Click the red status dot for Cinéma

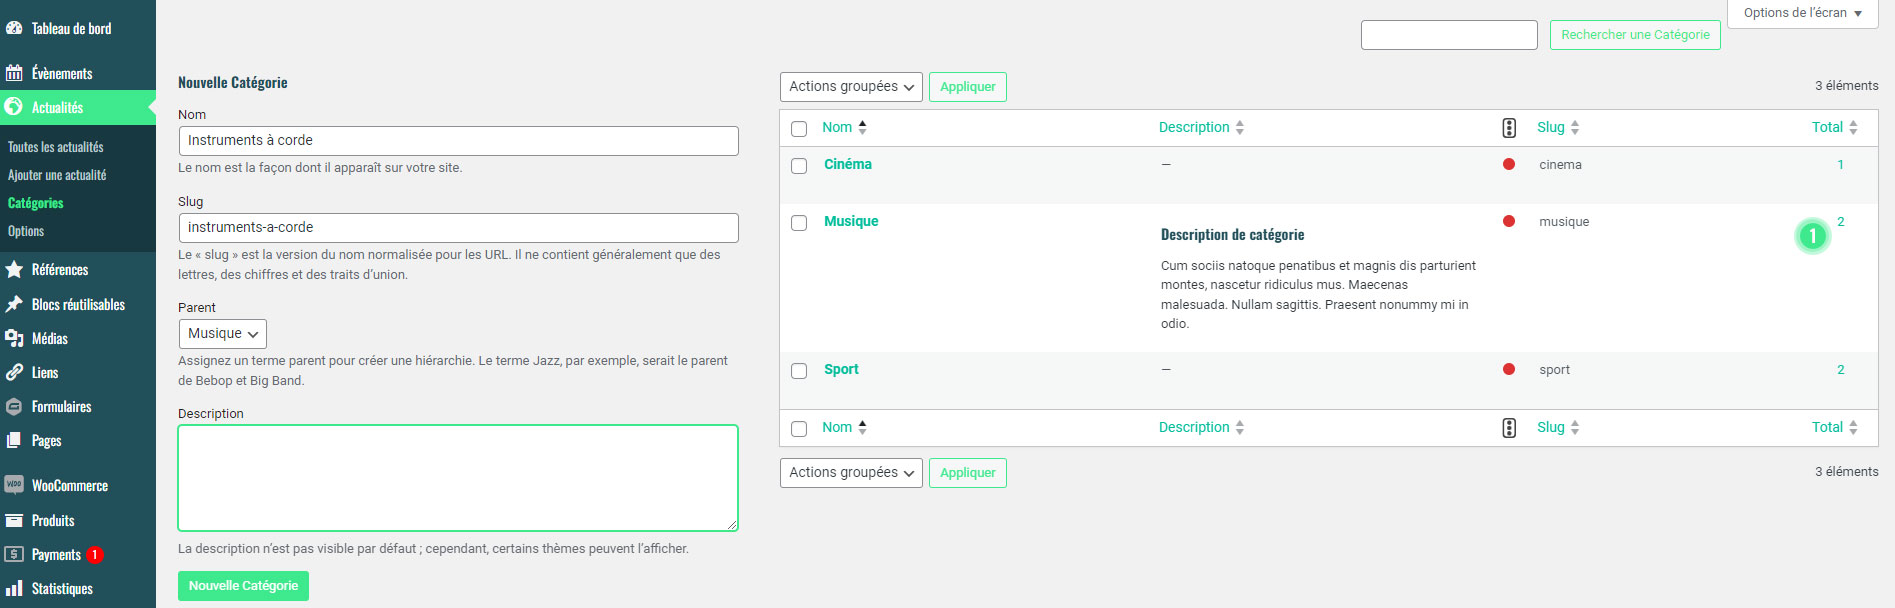coord(1509,164)
